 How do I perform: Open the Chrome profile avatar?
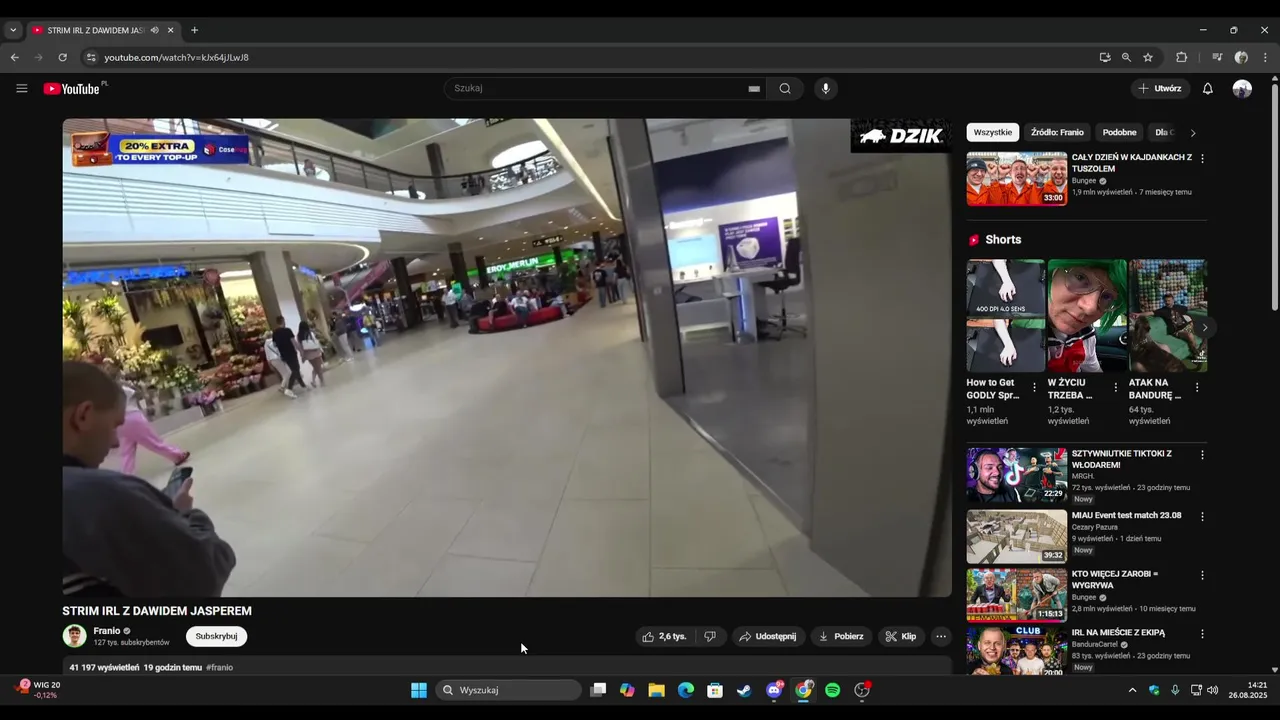click(1241, 57)
